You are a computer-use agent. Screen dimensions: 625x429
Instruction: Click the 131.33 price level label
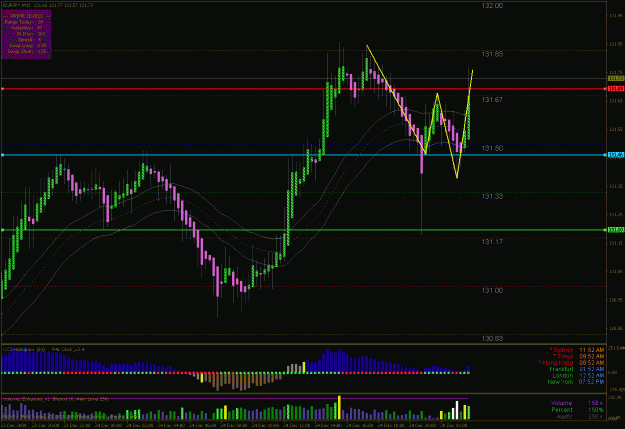(x=492, y=196)
